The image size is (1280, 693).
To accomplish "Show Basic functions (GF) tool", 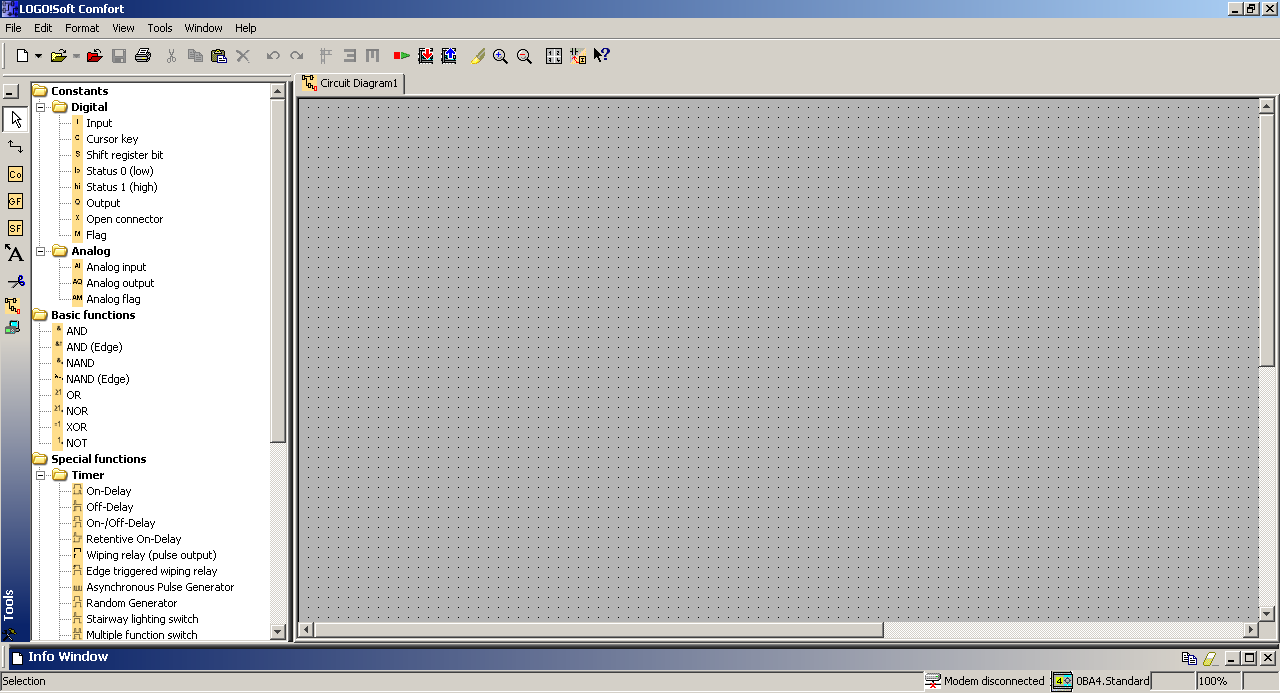I will coord(15,201).
